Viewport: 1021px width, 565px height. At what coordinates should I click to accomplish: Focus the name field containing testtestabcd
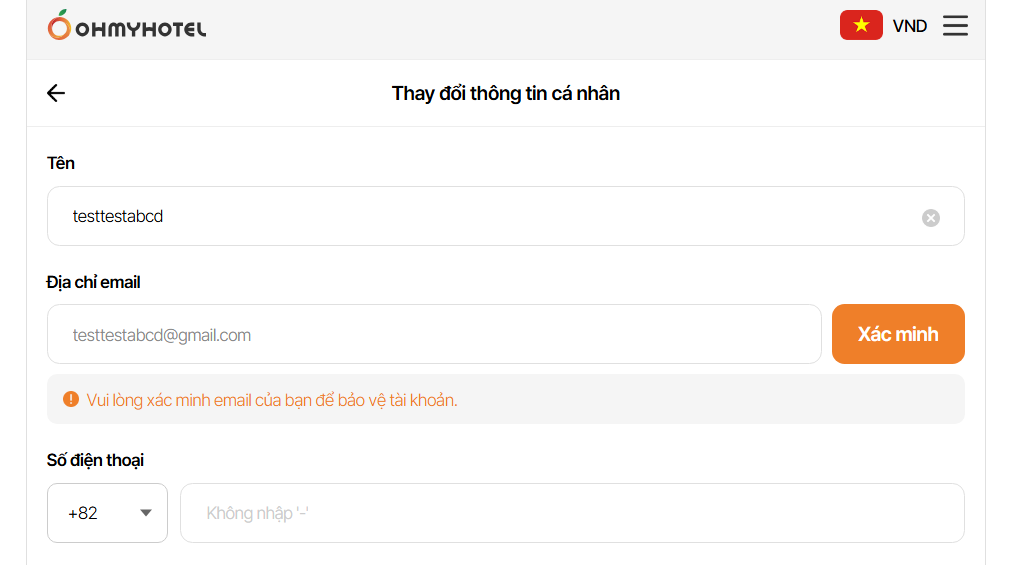[480, 216]
